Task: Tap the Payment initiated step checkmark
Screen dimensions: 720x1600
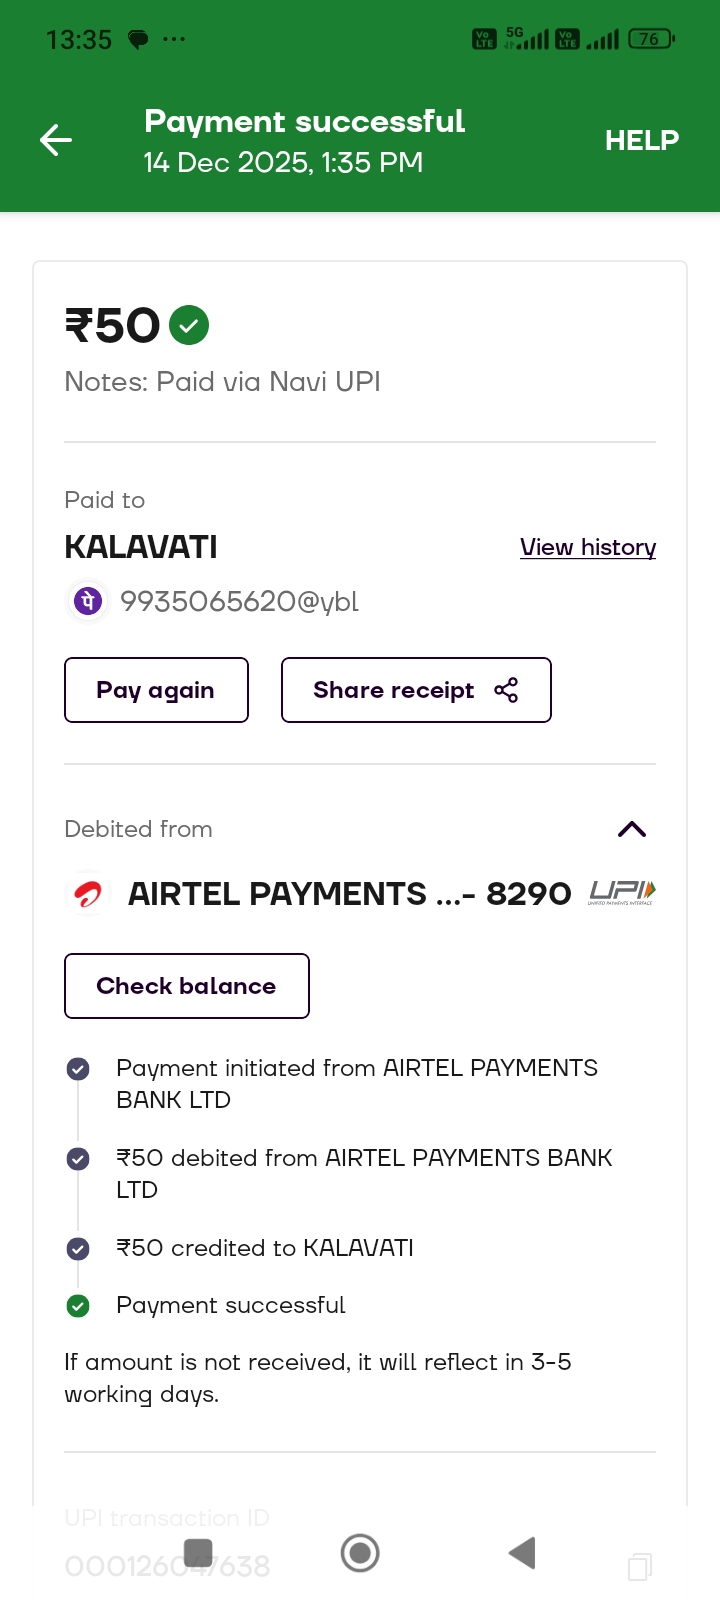Action: pyautogui.click(x=78, y=1069)
